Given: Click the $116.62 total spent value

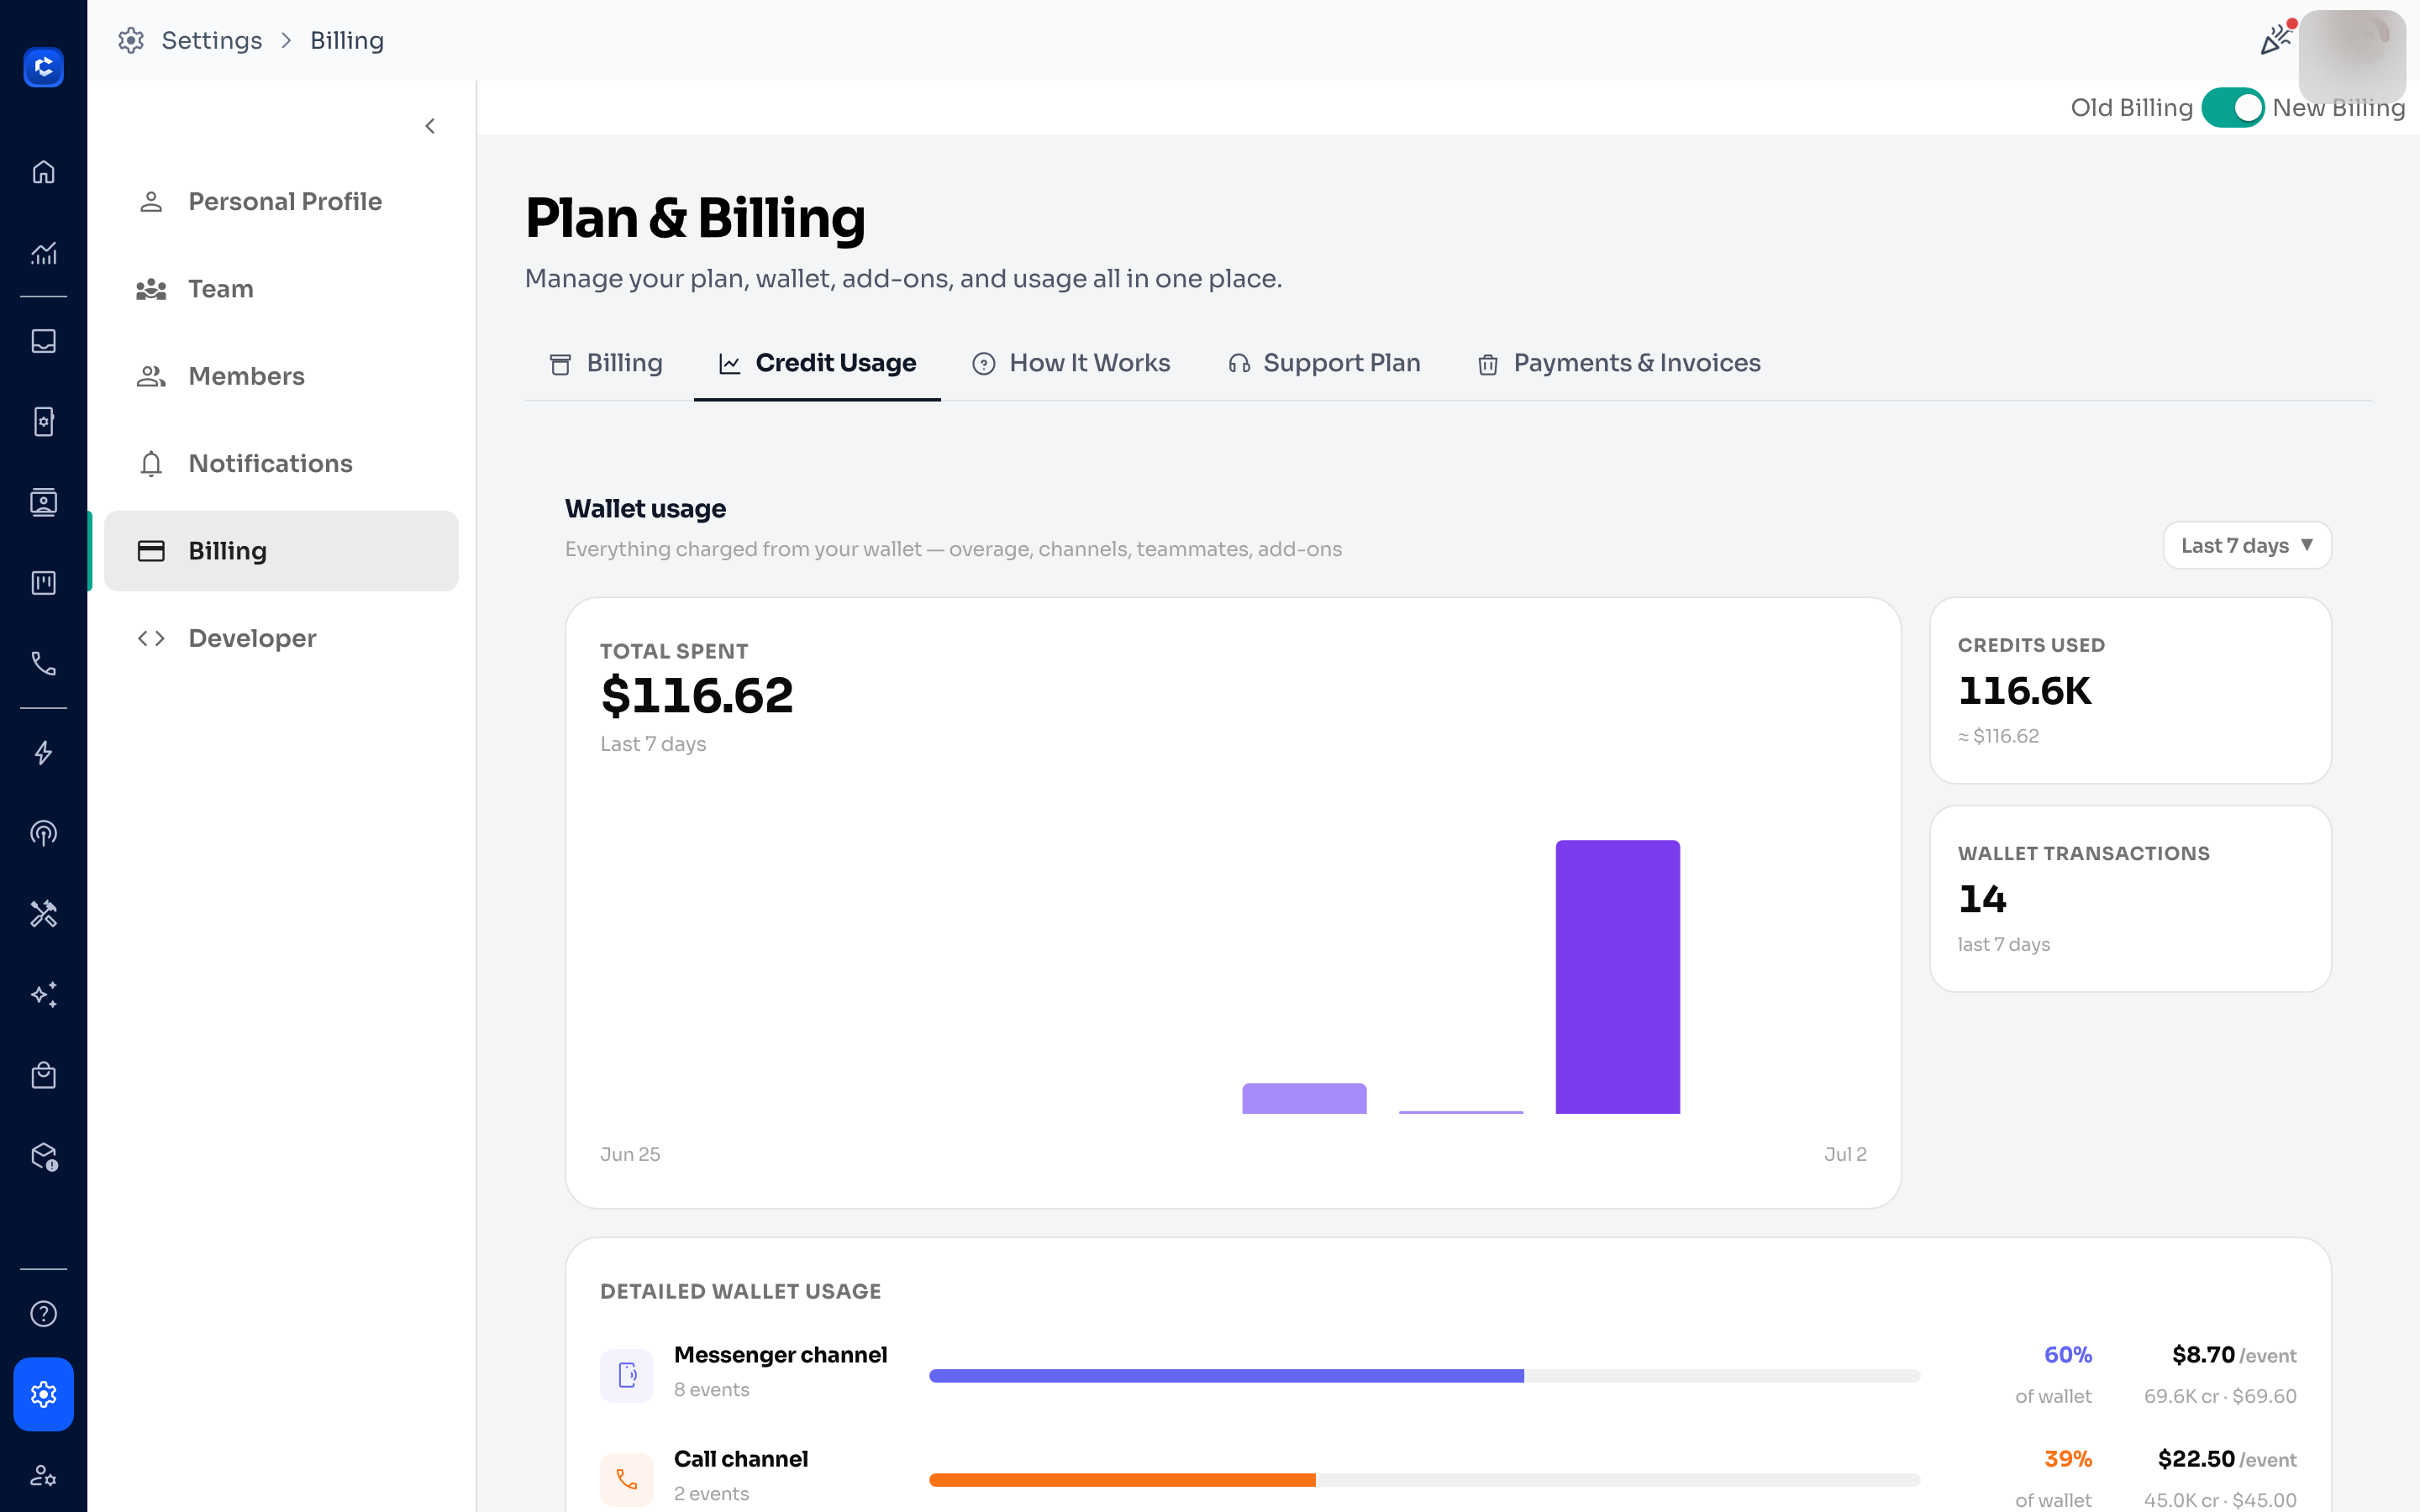Looking at the screenshot, I should tap(697, 696).
